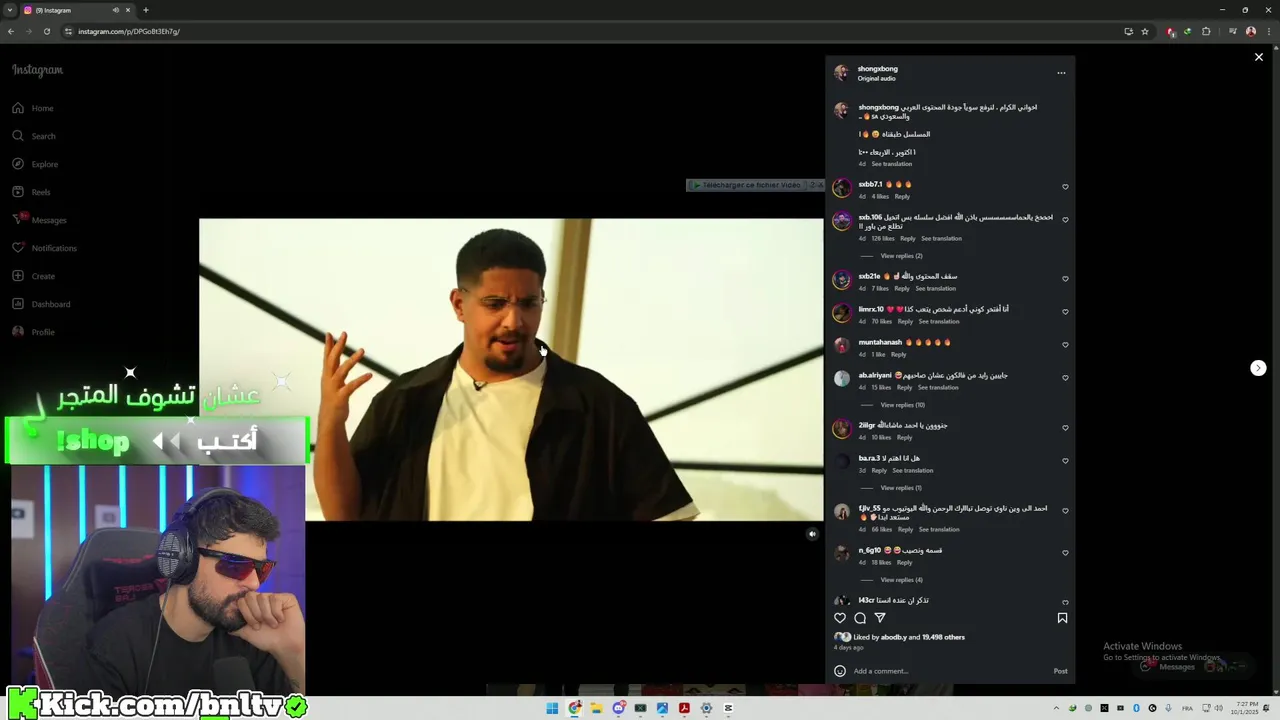Open the post's three-dot more options menu
Screen dimensions: 1280x720
pyautogui.click(x=1061, y=73)
